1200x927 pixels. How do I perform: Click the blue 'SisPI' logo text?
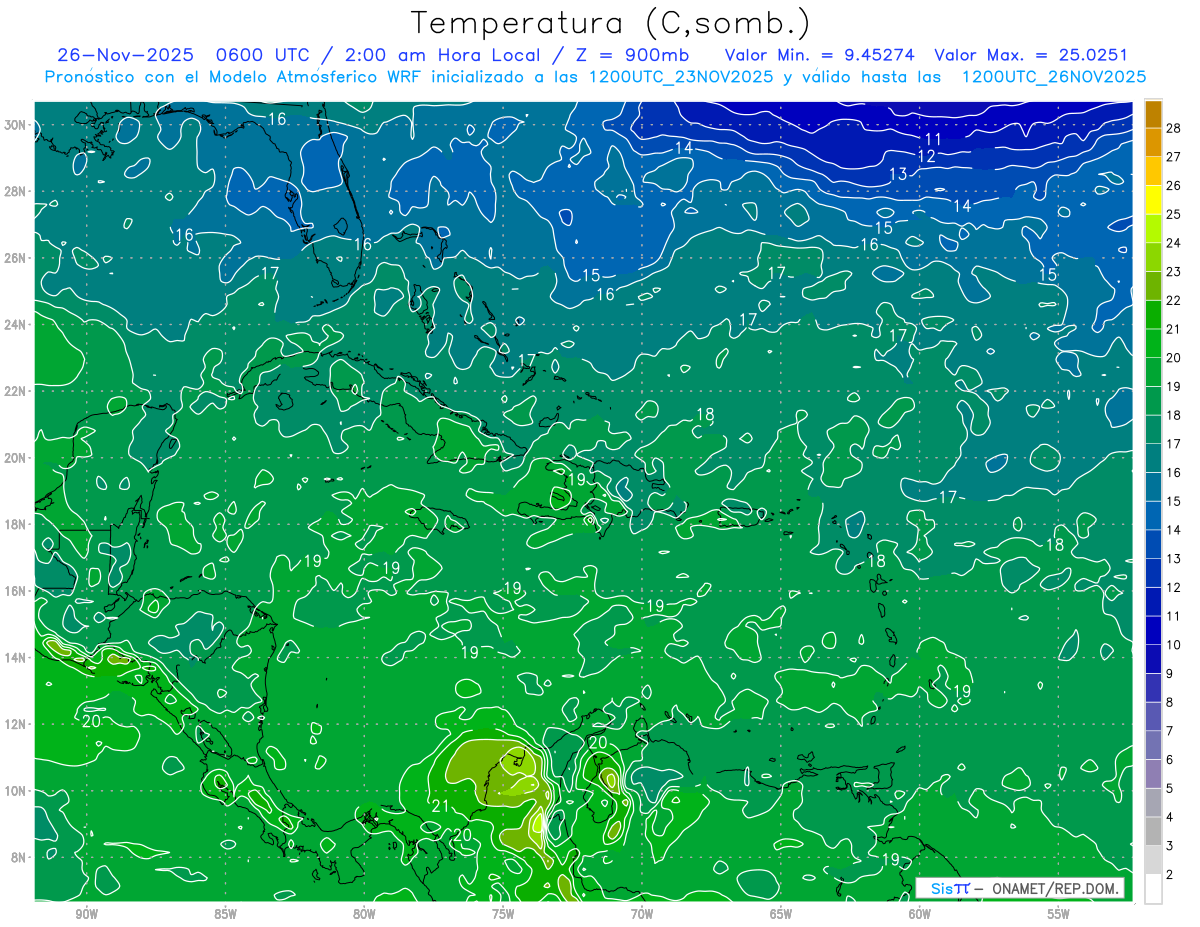click(x=950, y=888)
